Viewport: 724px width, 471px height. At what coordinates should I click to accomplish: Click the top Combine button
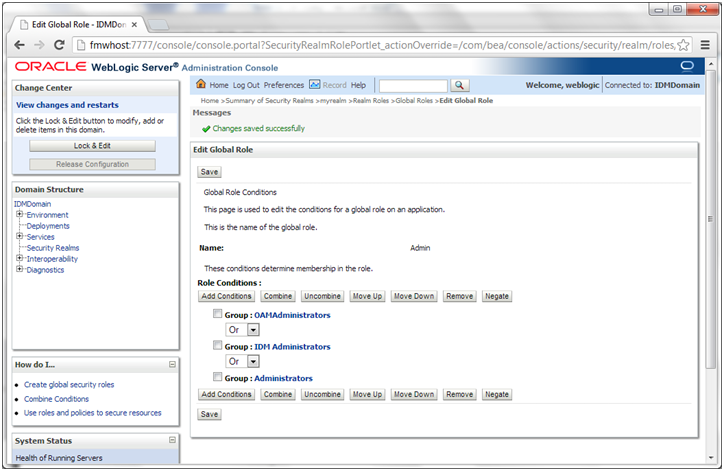pyautogui.click(x=278, y=296)
